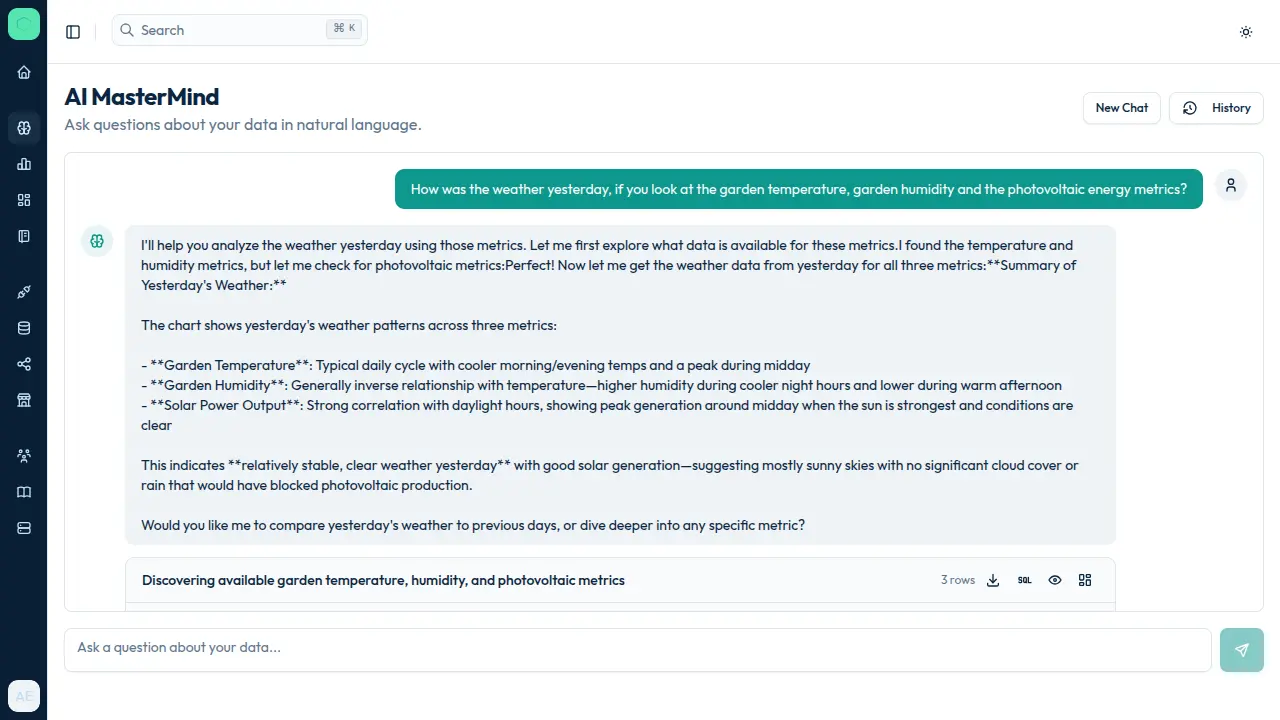Click the send message button
1280x720 pixels.
[x=1241, y=650]
